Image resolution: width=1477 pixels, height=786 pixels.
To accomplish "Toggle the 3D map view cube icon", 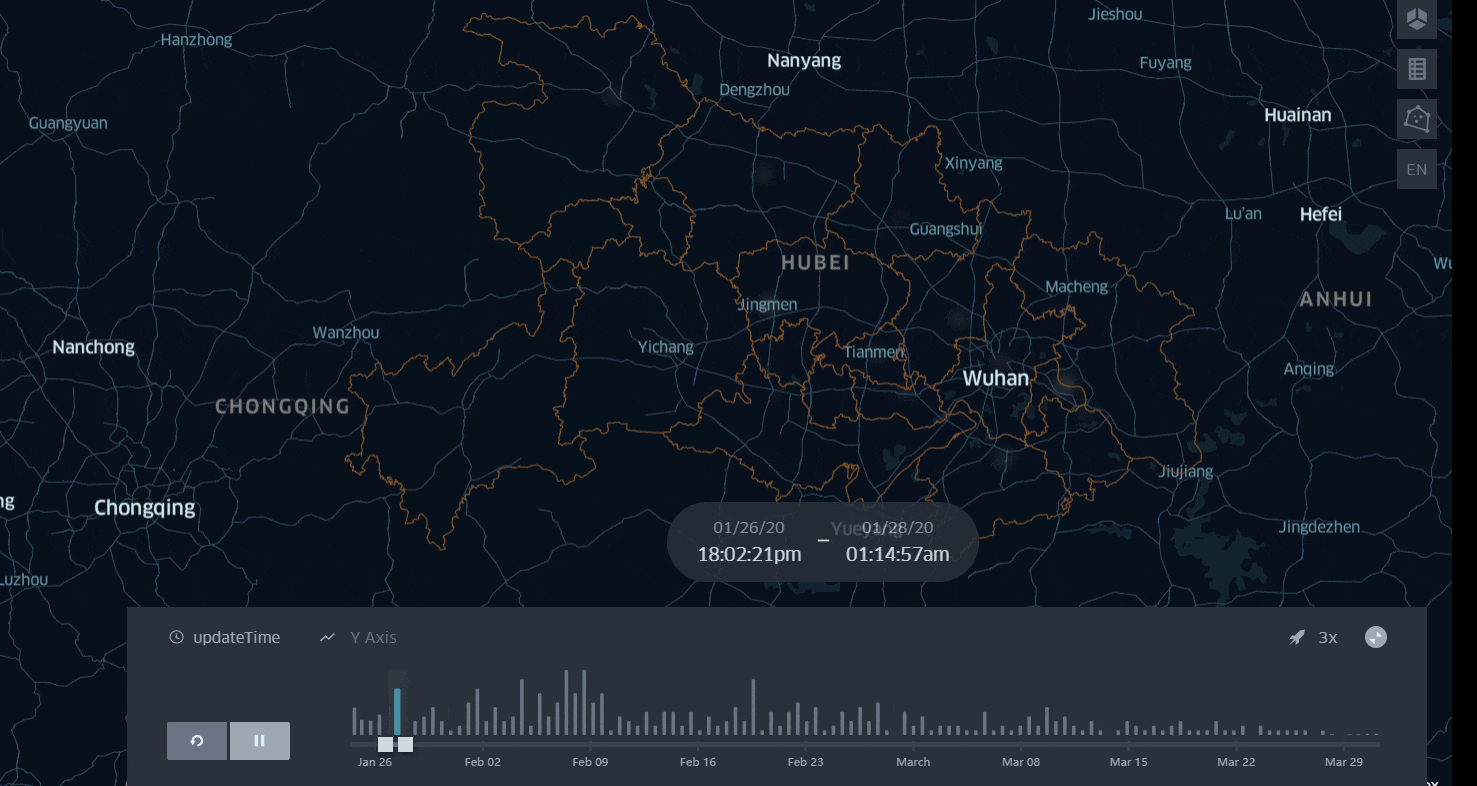I will click(1417, 19).
